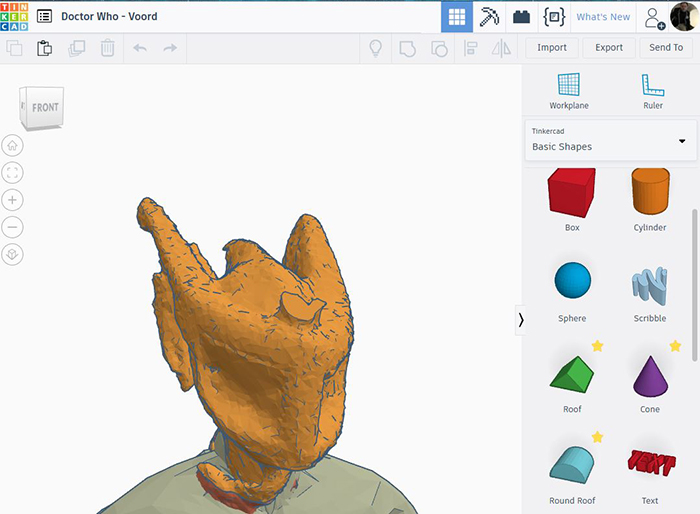The image size is (700, 514).
Task: Click the Align tool icon
Action: click(470, 48)
